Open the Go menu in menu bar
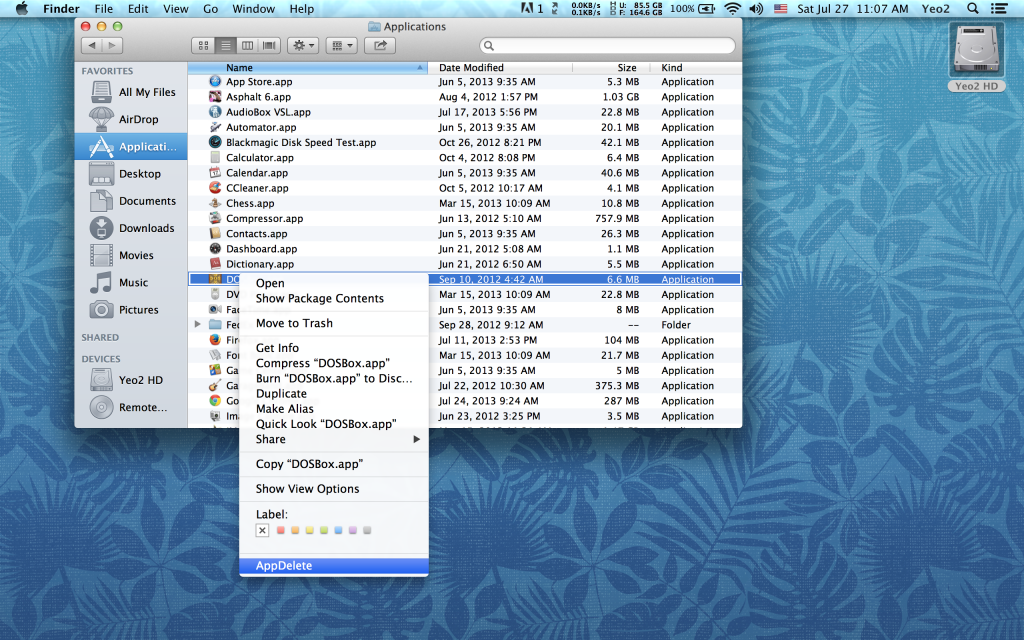This screenshot has width=1024, height=640. tap(210, 8)
